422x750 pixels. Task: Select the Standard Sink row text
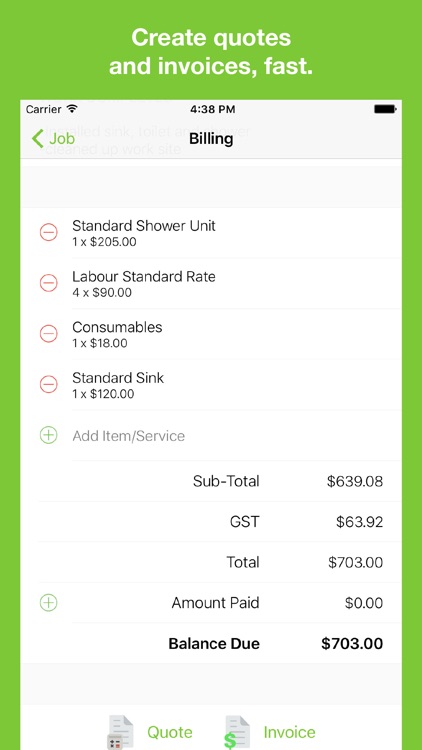pyautogui.click(x=118, y=385)
